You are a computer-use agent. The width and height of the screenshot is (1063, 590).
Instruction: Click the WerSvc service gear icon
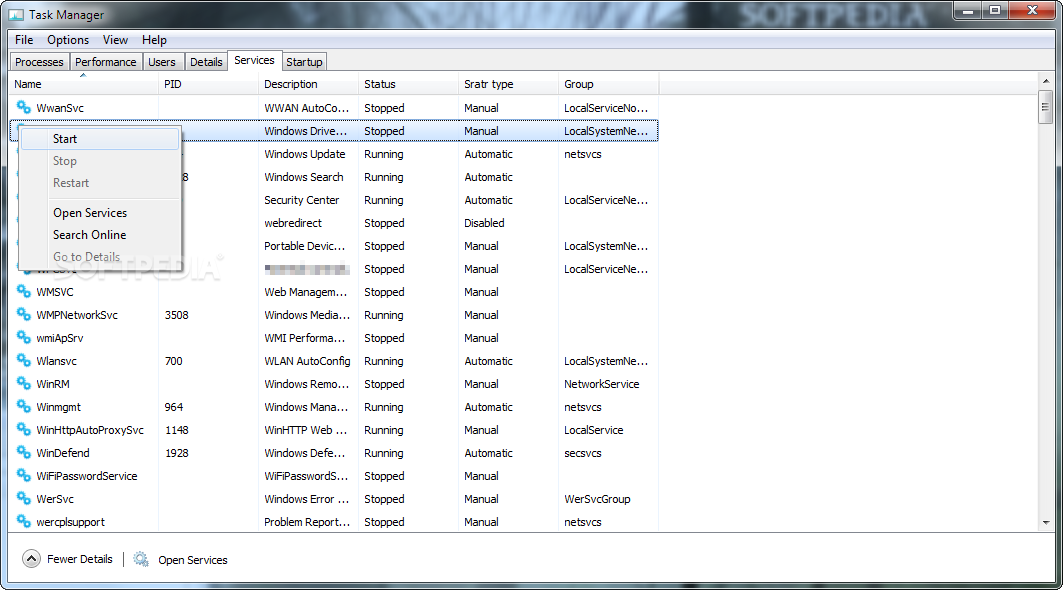pos(24,499)
